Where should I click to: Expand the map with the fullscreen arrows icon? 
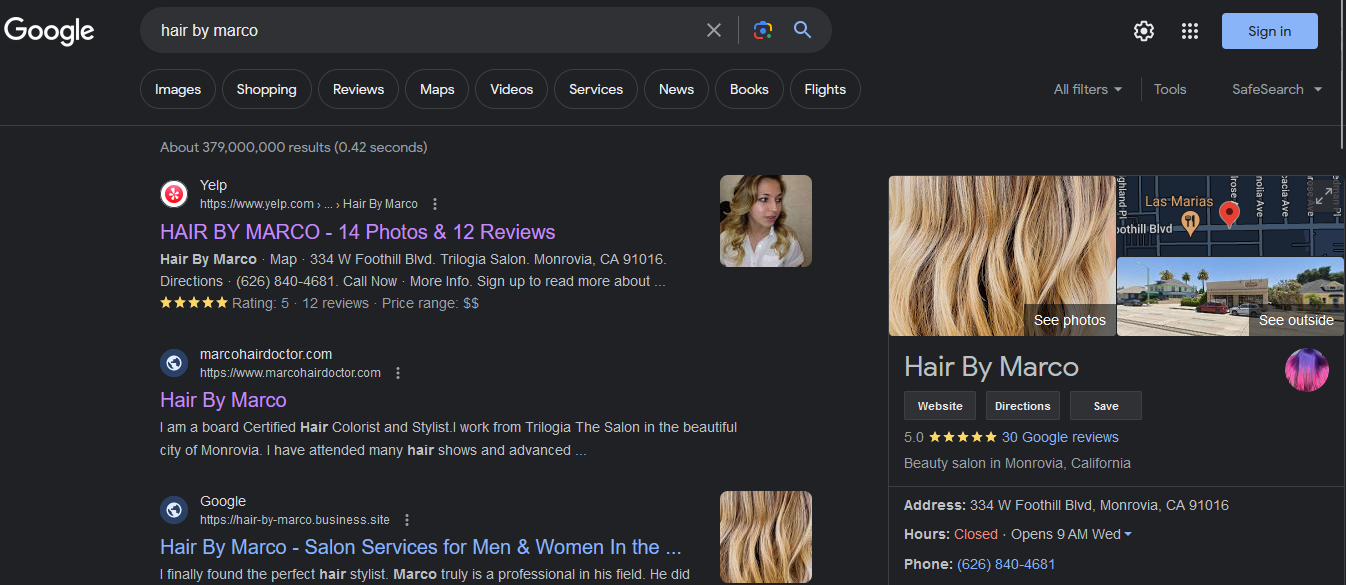coord(1323,196)
